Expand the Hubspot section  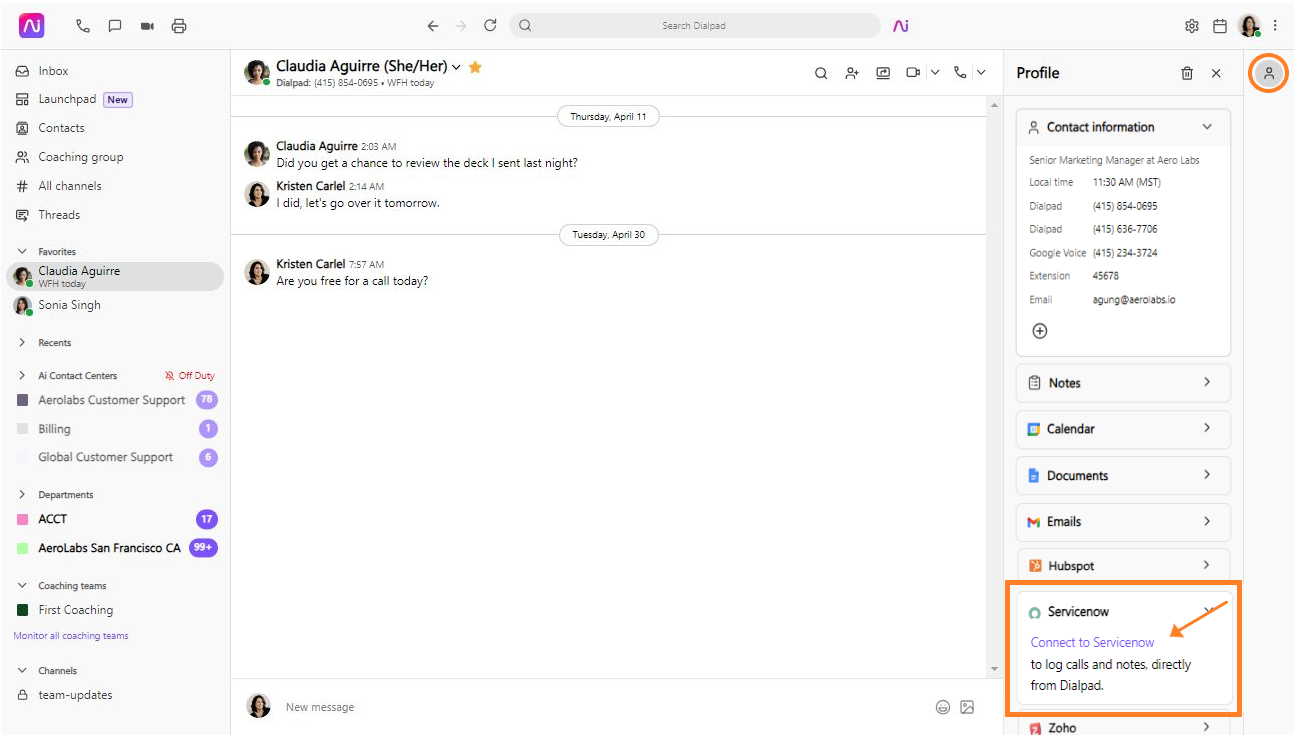[1123, 566]
